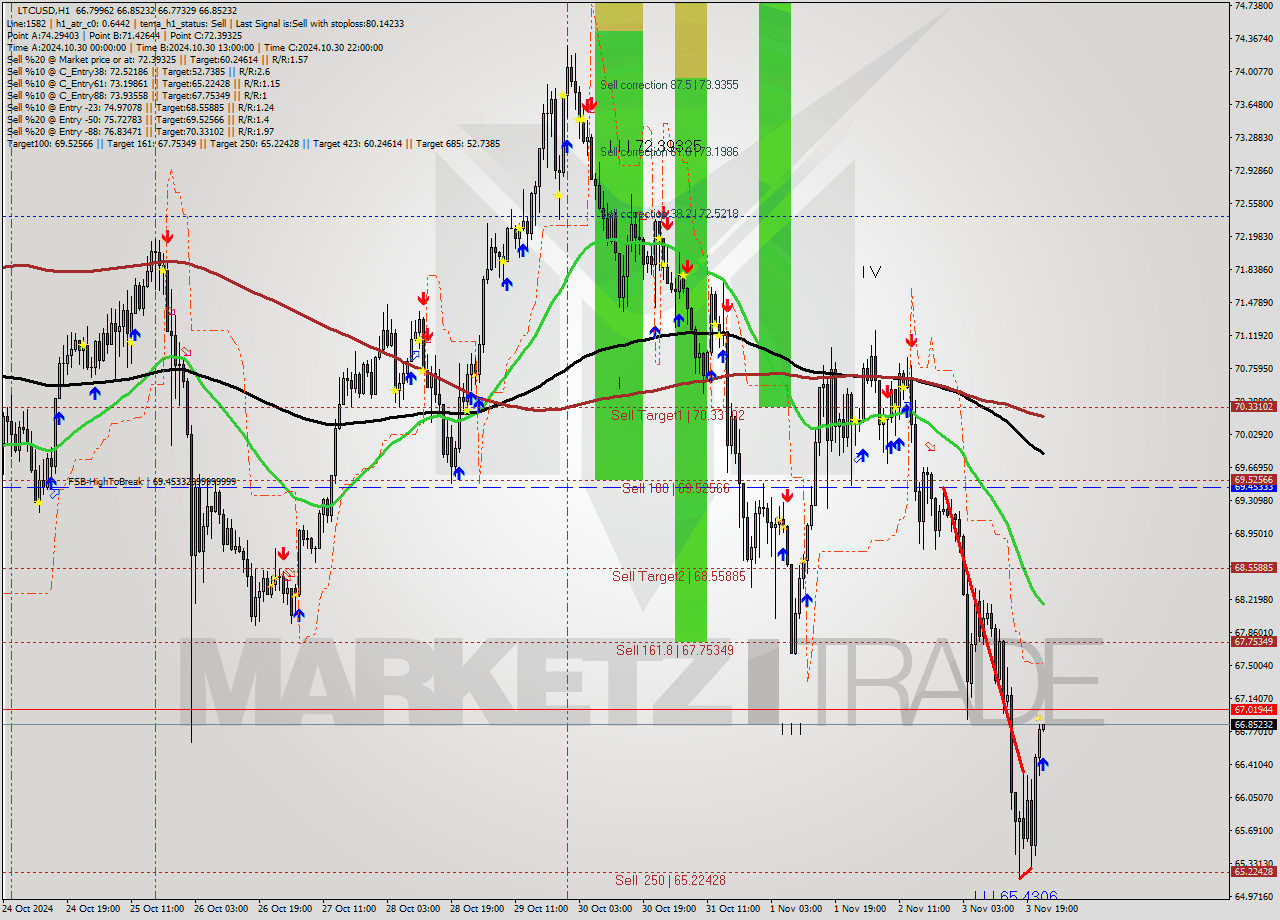
Task: Click the 'I I I' wave marker label
Action: coord(791,729)
